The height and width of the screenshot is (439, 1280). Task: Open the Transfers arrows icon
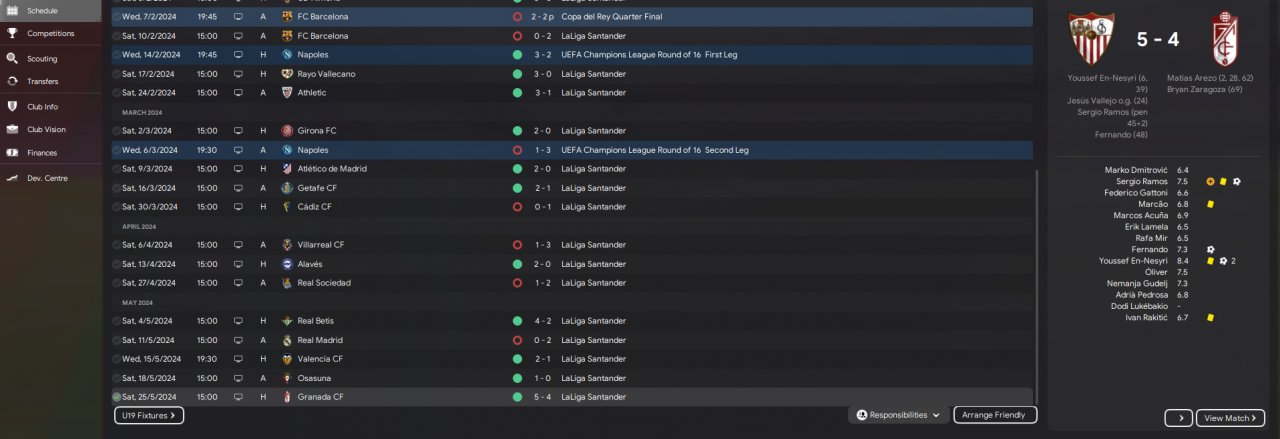tap(12, 81)
